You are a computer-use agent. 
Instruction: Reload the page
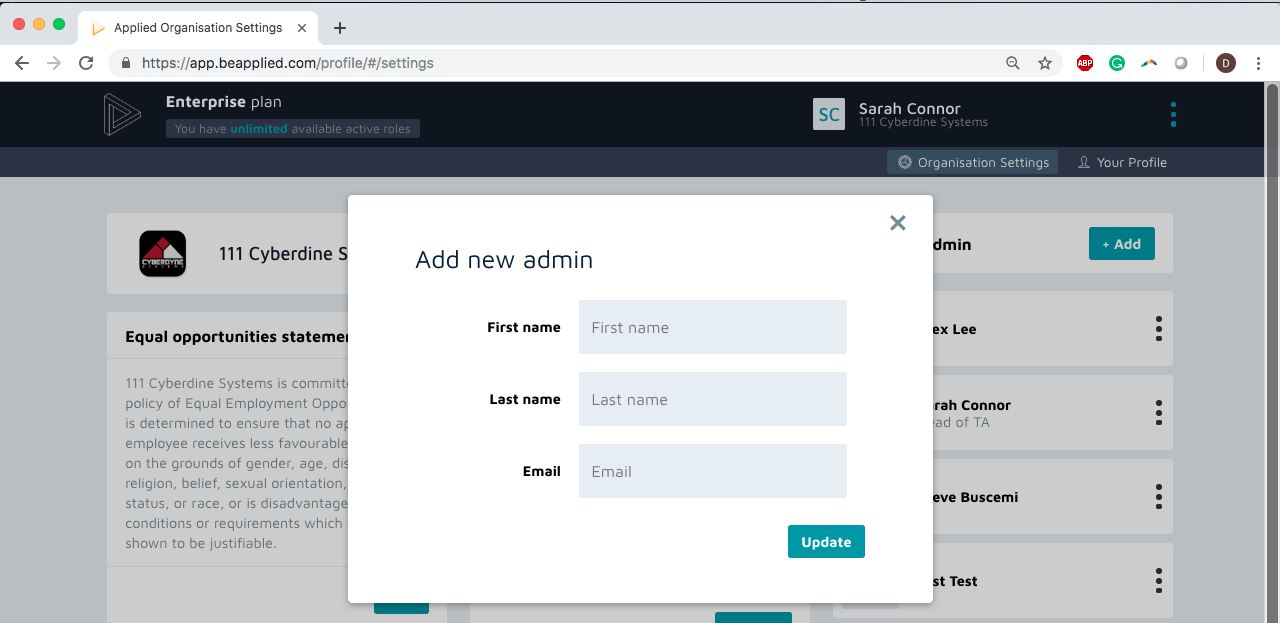[86, 63]
